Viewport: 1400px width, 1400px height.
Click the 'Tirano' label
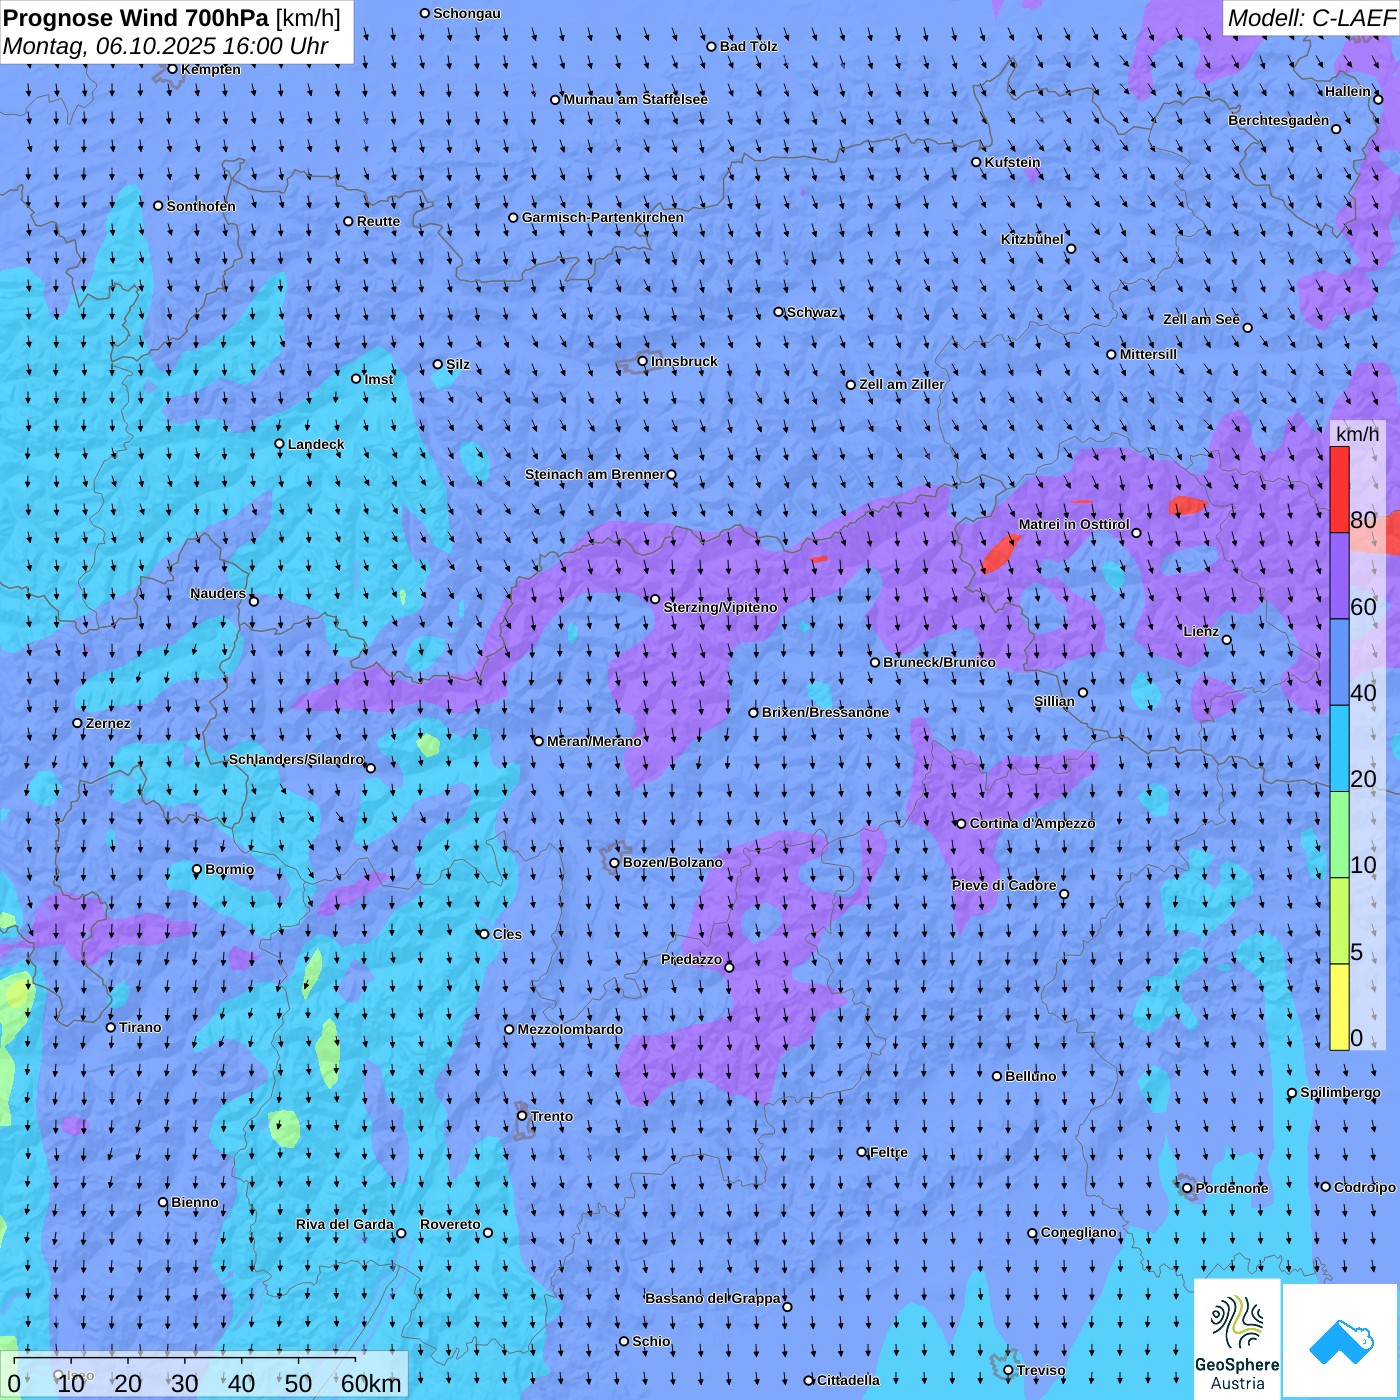coord(140,1027)
